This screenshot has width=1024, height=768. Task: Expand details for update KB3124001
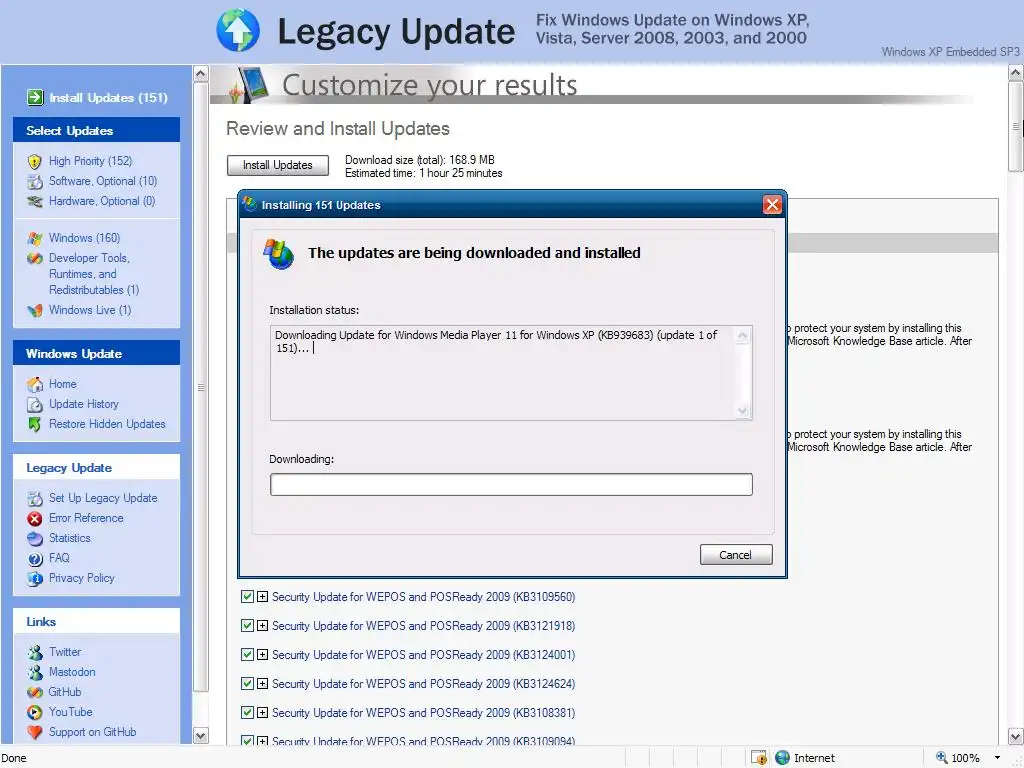pos(262,654)
